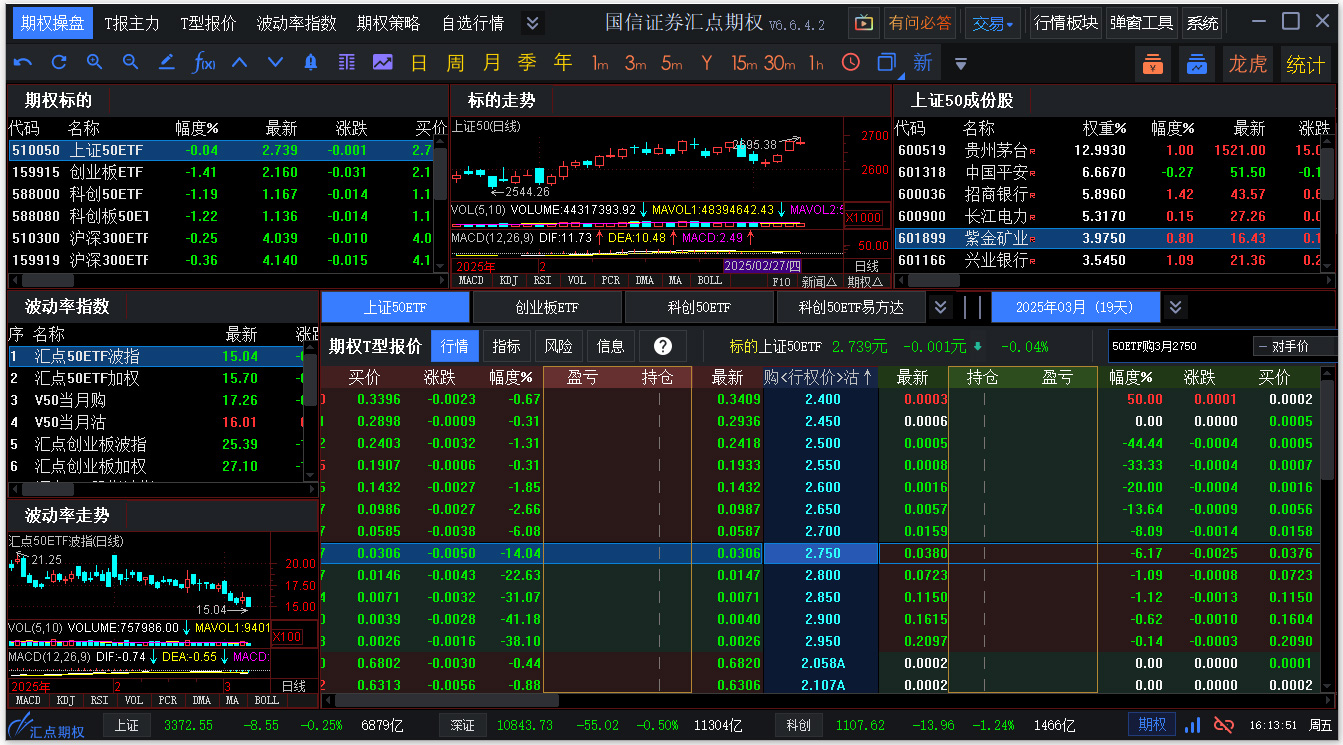Select the 30m chart period
This screenshot has height=745, width=1343.
click(780, 63)
